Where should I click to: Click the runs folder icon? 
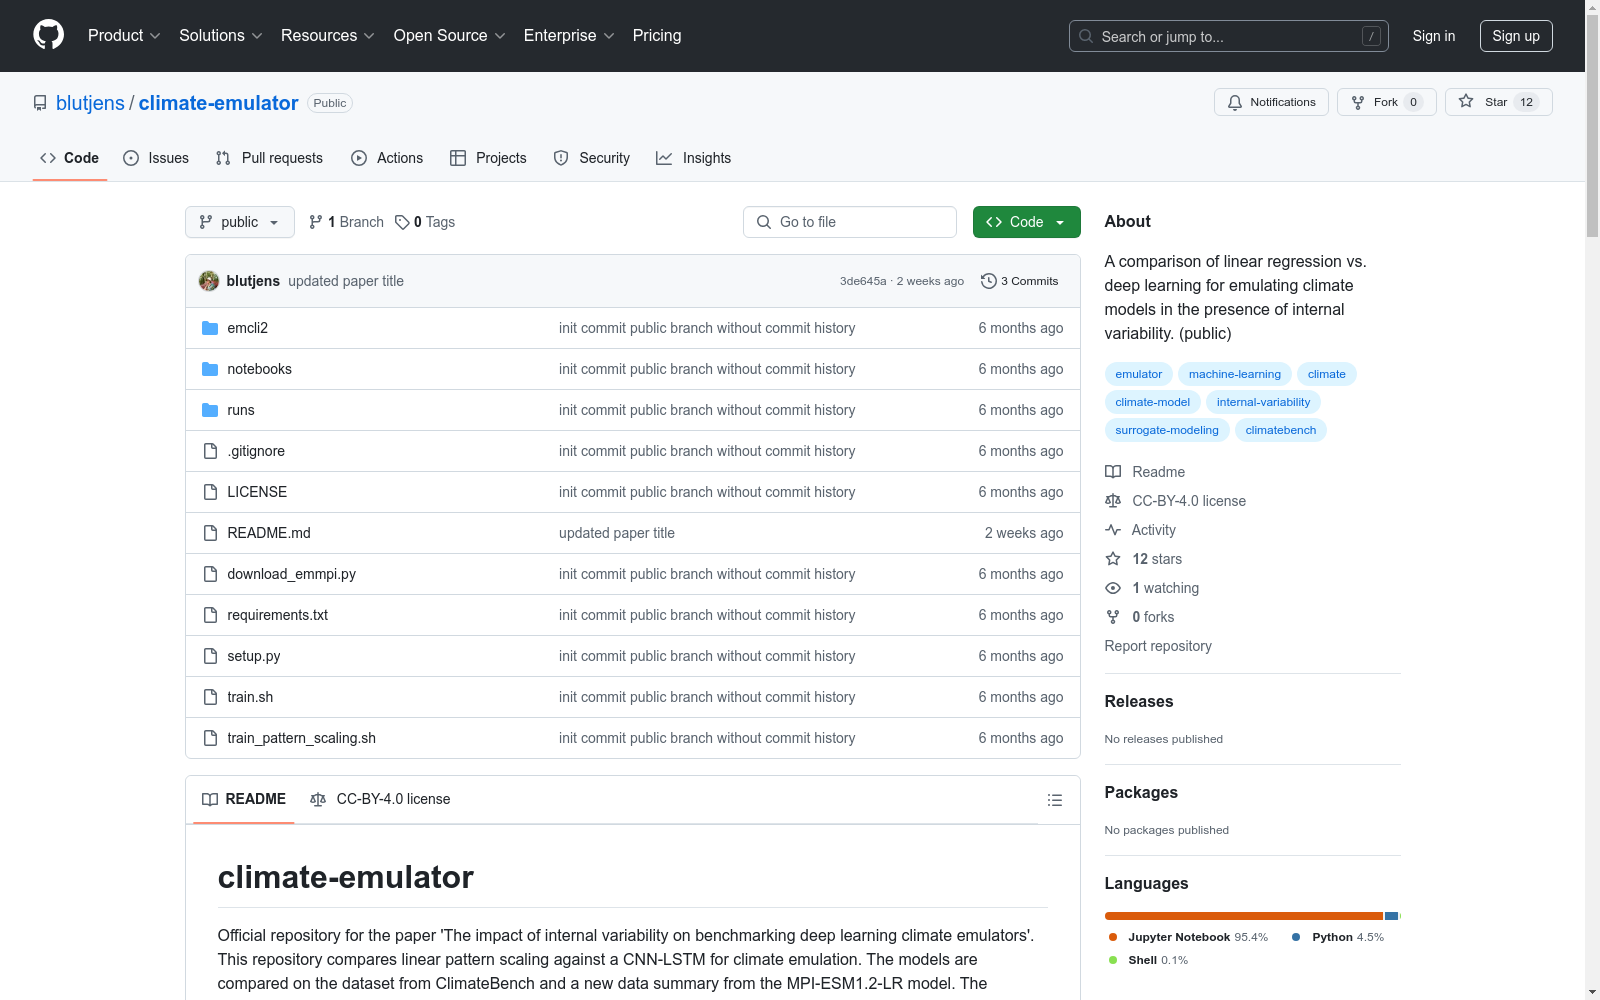coord(210,410)
